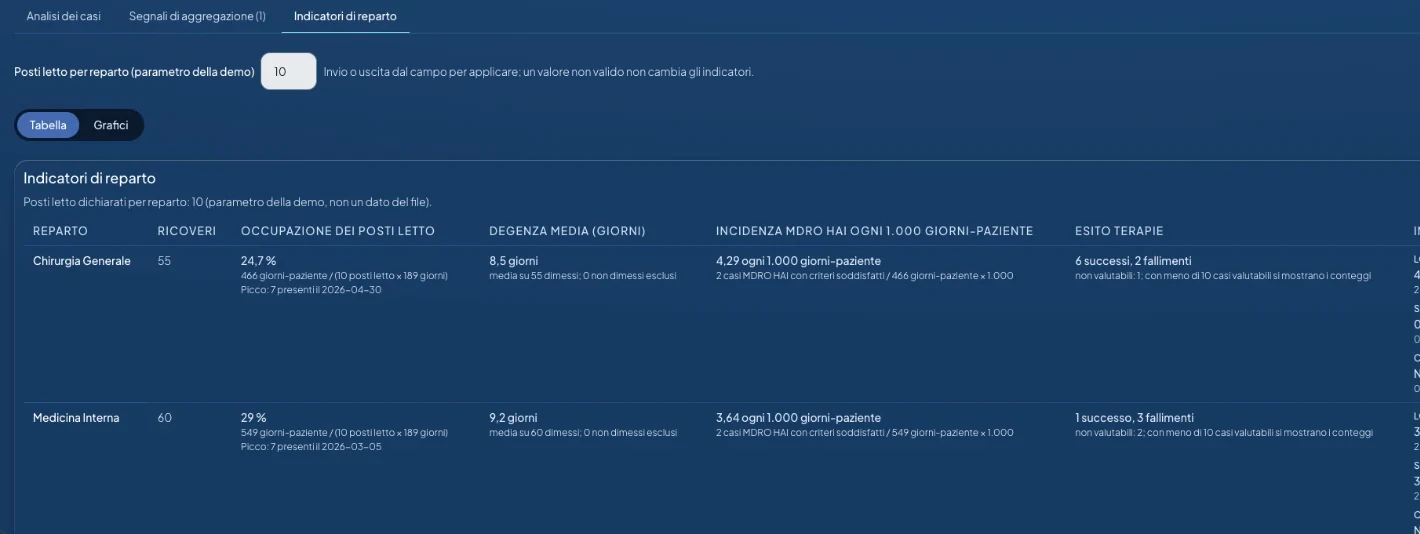Viewport: 1420px width, 534px height.
Task: Click the 6 successi, 2 fallimenti cell
Action: tap(1133, 261)
